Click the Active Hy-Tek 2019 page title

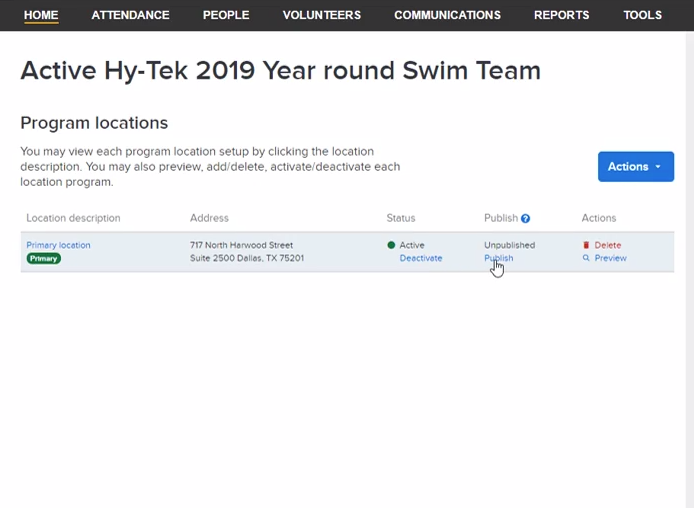280,71
